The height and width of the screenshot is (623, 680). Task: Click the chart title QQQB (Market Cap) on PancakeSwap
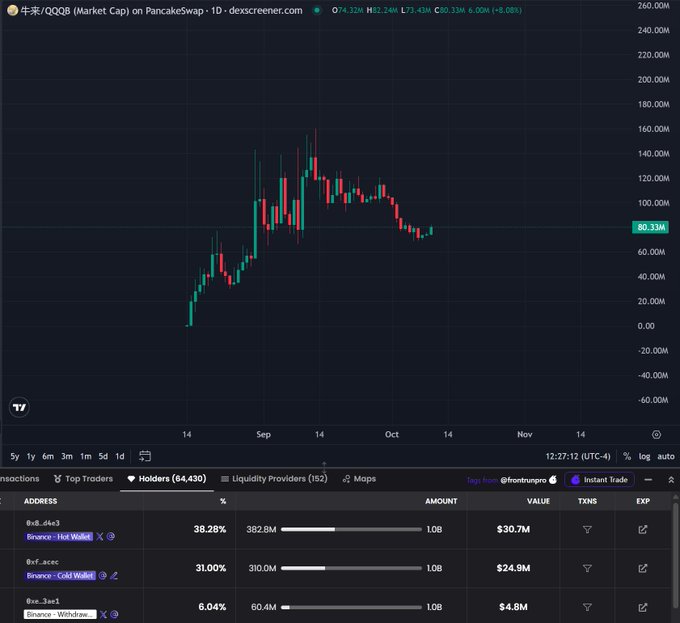[161, 10]
